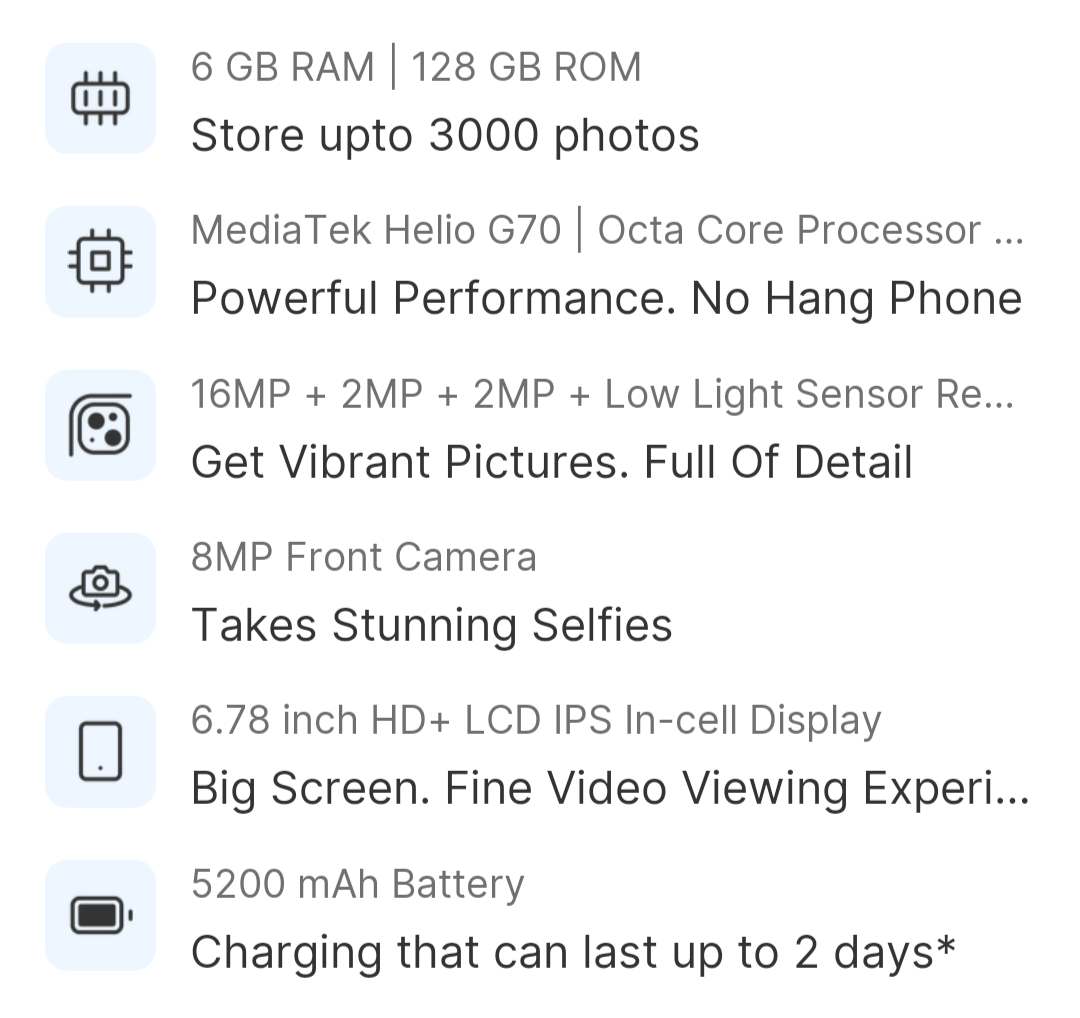Select the 5200 mAh Battery label
The image size is (1080, 1018).
coord(357,884)
